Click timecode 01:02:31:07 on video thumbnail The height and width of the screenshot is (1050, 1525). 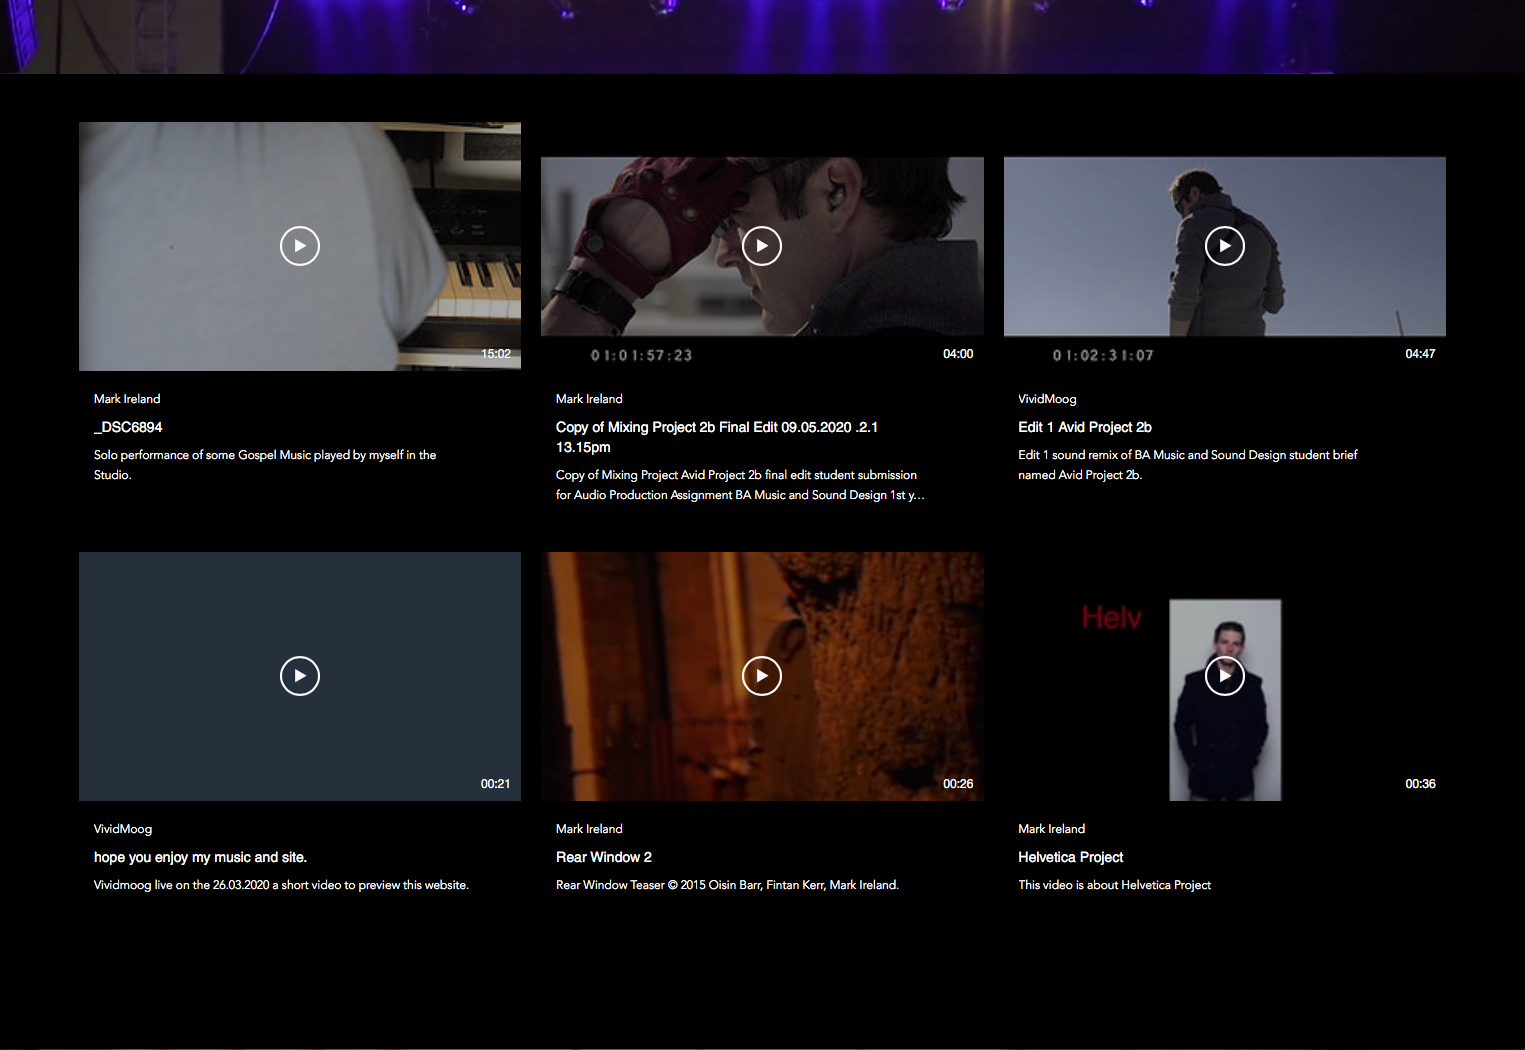tap(1103, 355)
